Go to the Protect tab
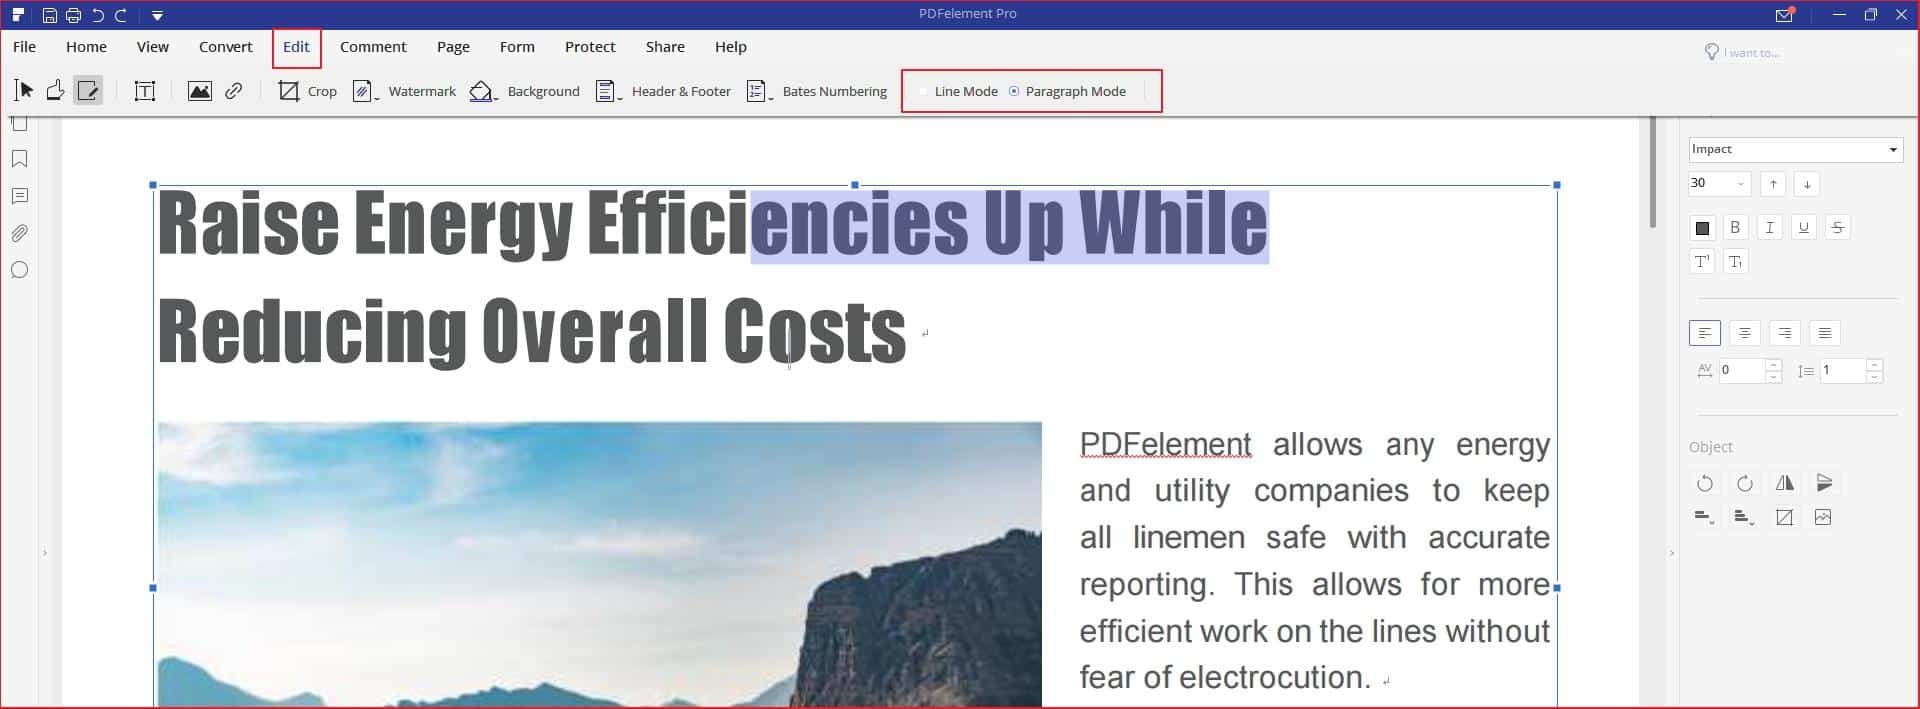 click(x=590, y=47)
